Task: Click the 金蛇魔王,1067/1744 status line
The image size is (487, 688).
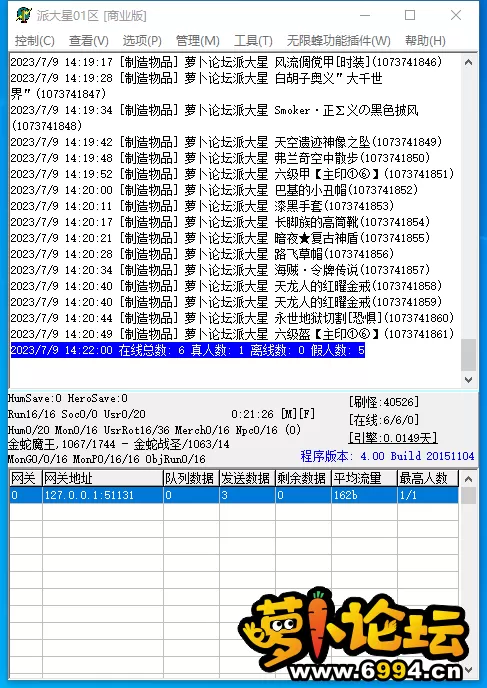Action: click(118, 444)
